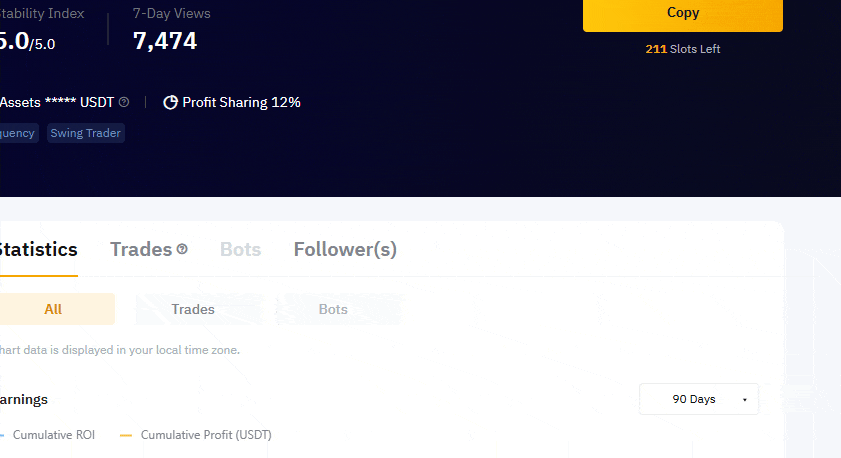Select the All filter option
The width and height of the screenshot is (841, 458).
[53, 309]
